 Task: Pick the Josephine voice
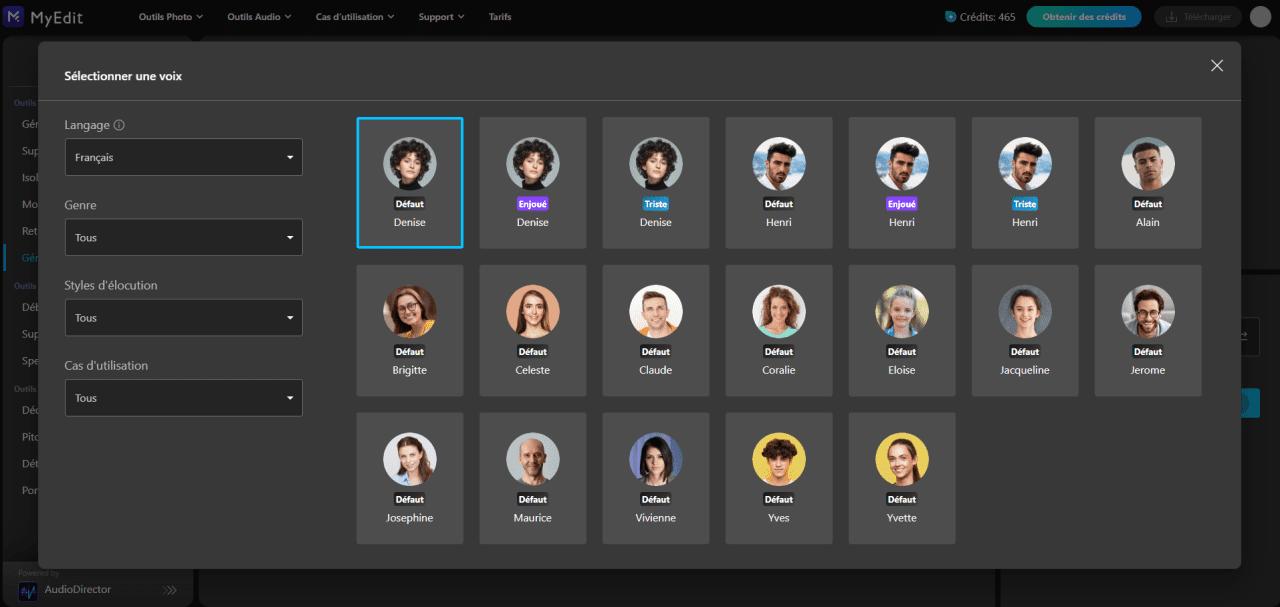point(410,479)
